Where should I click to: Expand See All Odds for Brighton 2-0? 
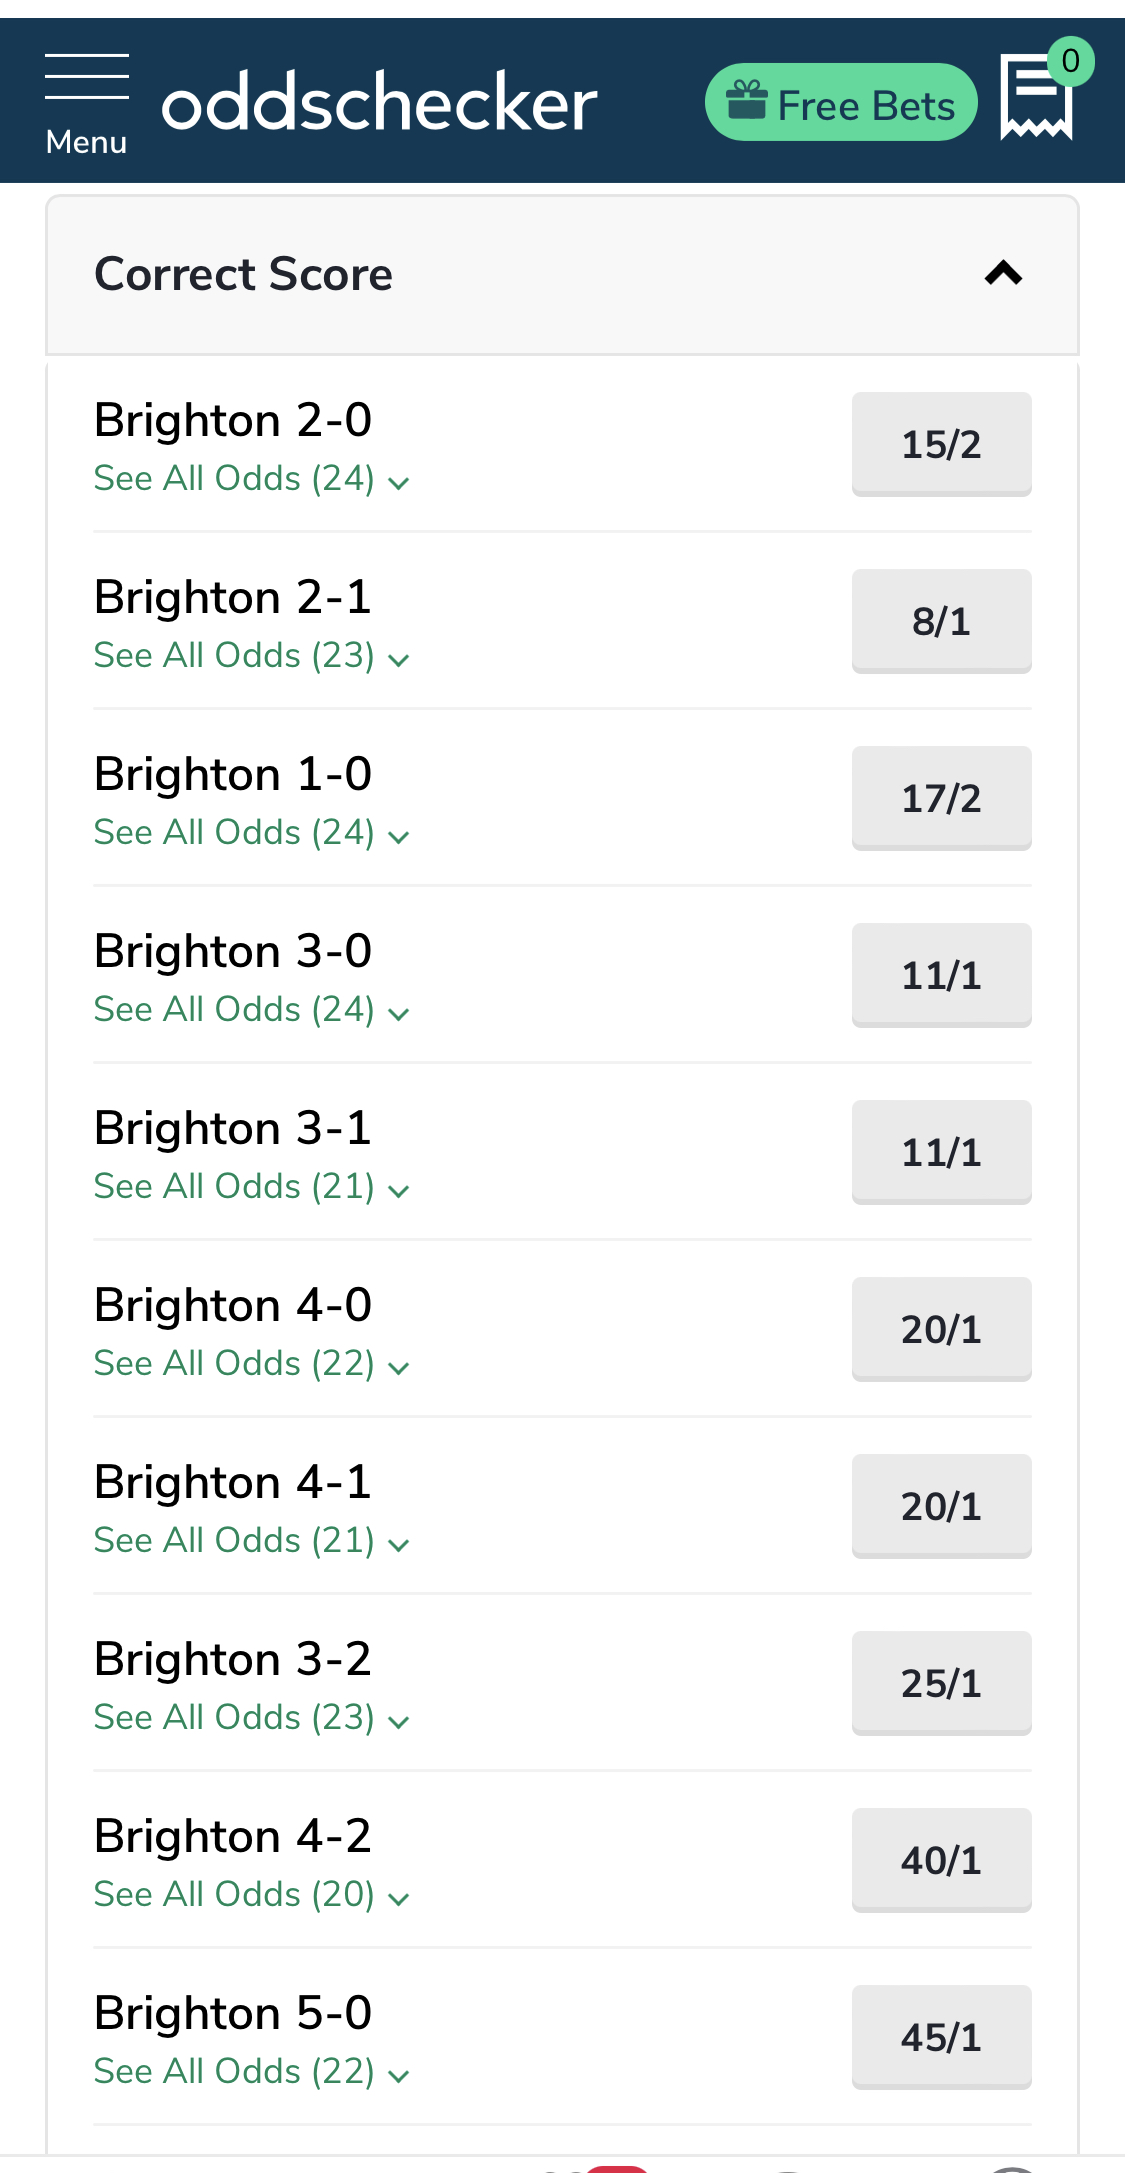point(252,479)
